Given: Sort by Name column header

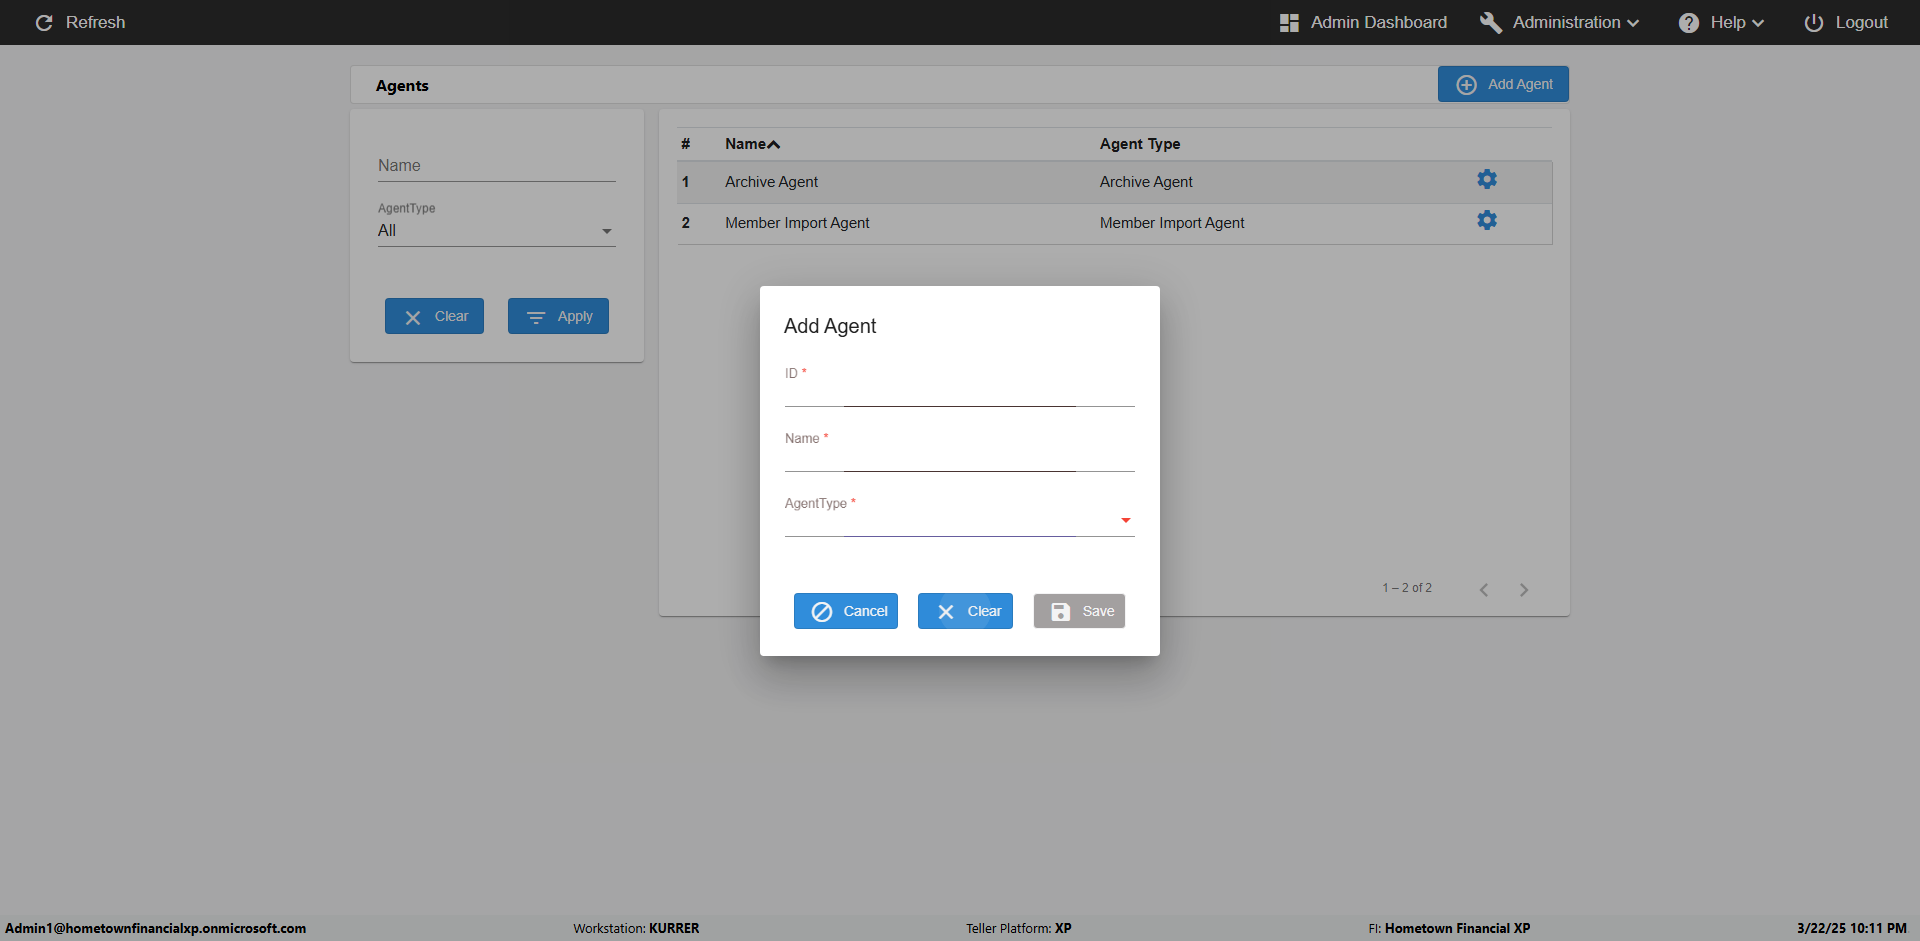Looking at the screenshot, I should [752, 144].
